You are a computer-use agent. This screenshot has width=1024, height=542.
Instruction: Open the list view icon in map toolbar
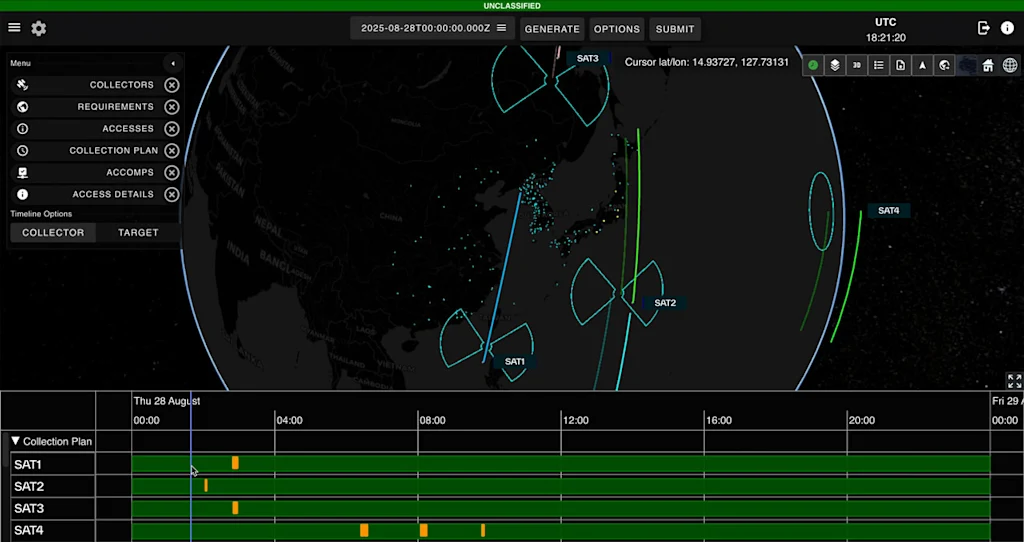pyautogui.click(x=879, y=65)
